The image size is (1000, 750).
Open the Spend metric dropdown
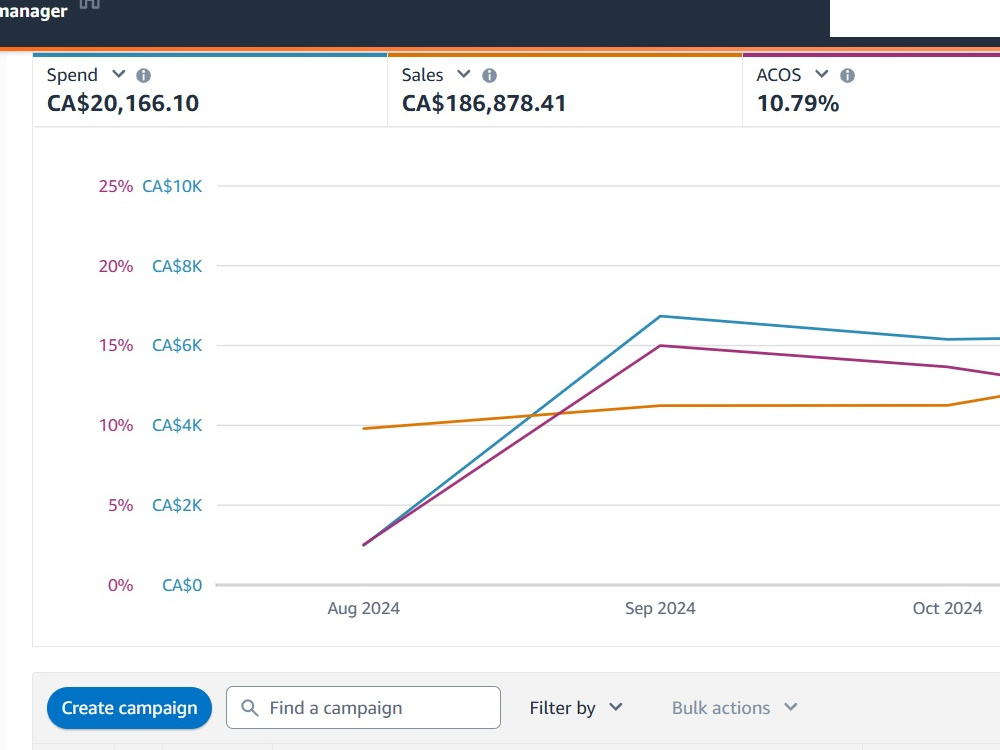coord(119,74)
